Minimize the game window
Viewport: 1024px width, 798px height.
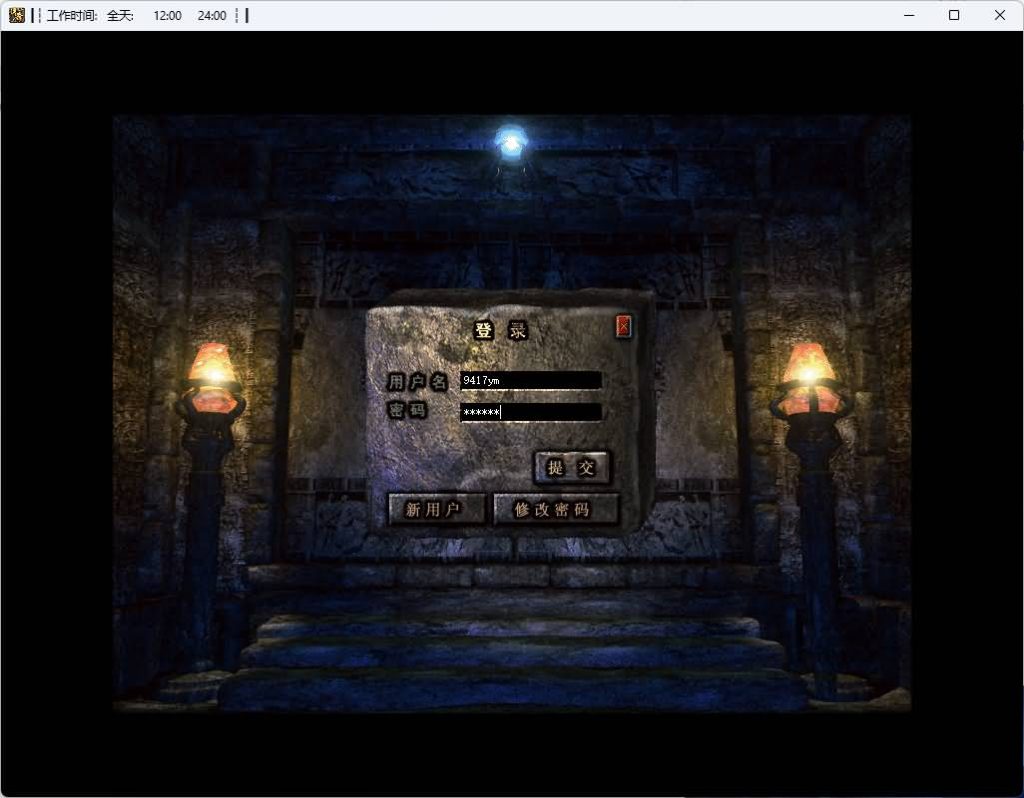(x=908, y=15)
